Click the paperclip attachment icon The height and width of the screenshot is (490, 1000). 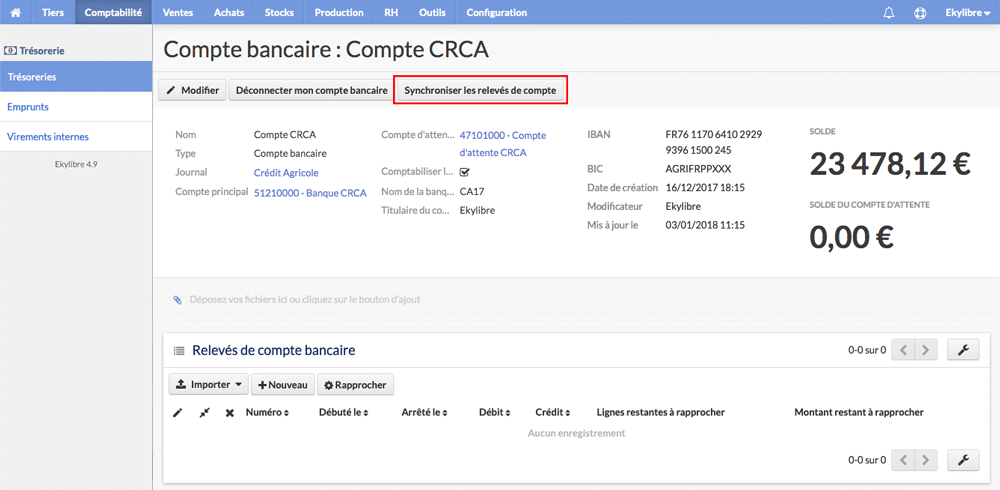pyautogui.click(x=177, y=299)
